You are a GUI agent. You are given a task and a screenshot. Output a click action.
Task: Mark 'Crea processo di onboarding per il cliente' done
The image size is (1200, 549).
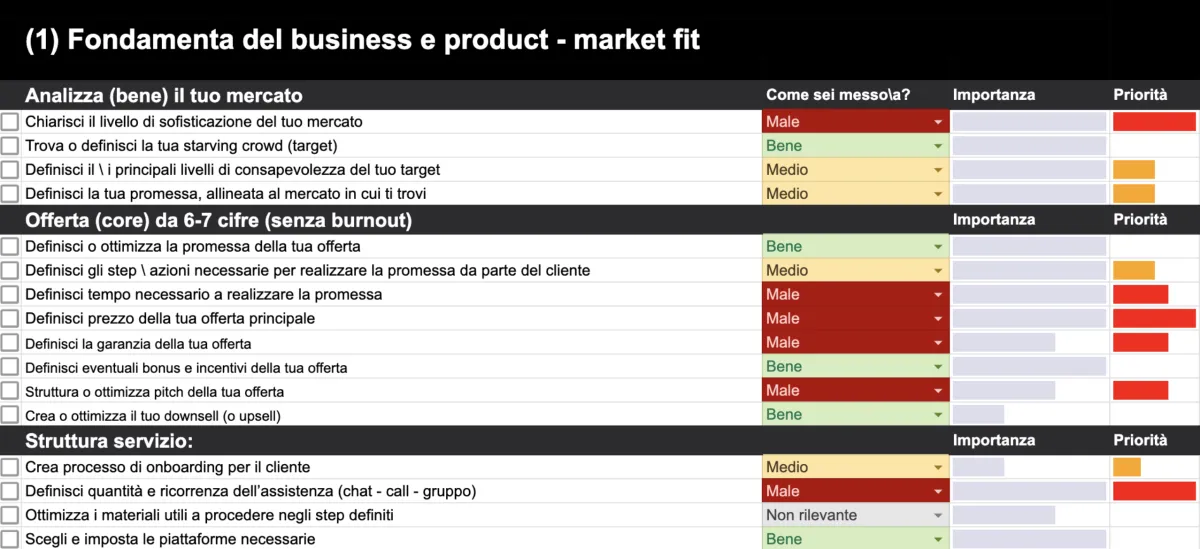10,467
